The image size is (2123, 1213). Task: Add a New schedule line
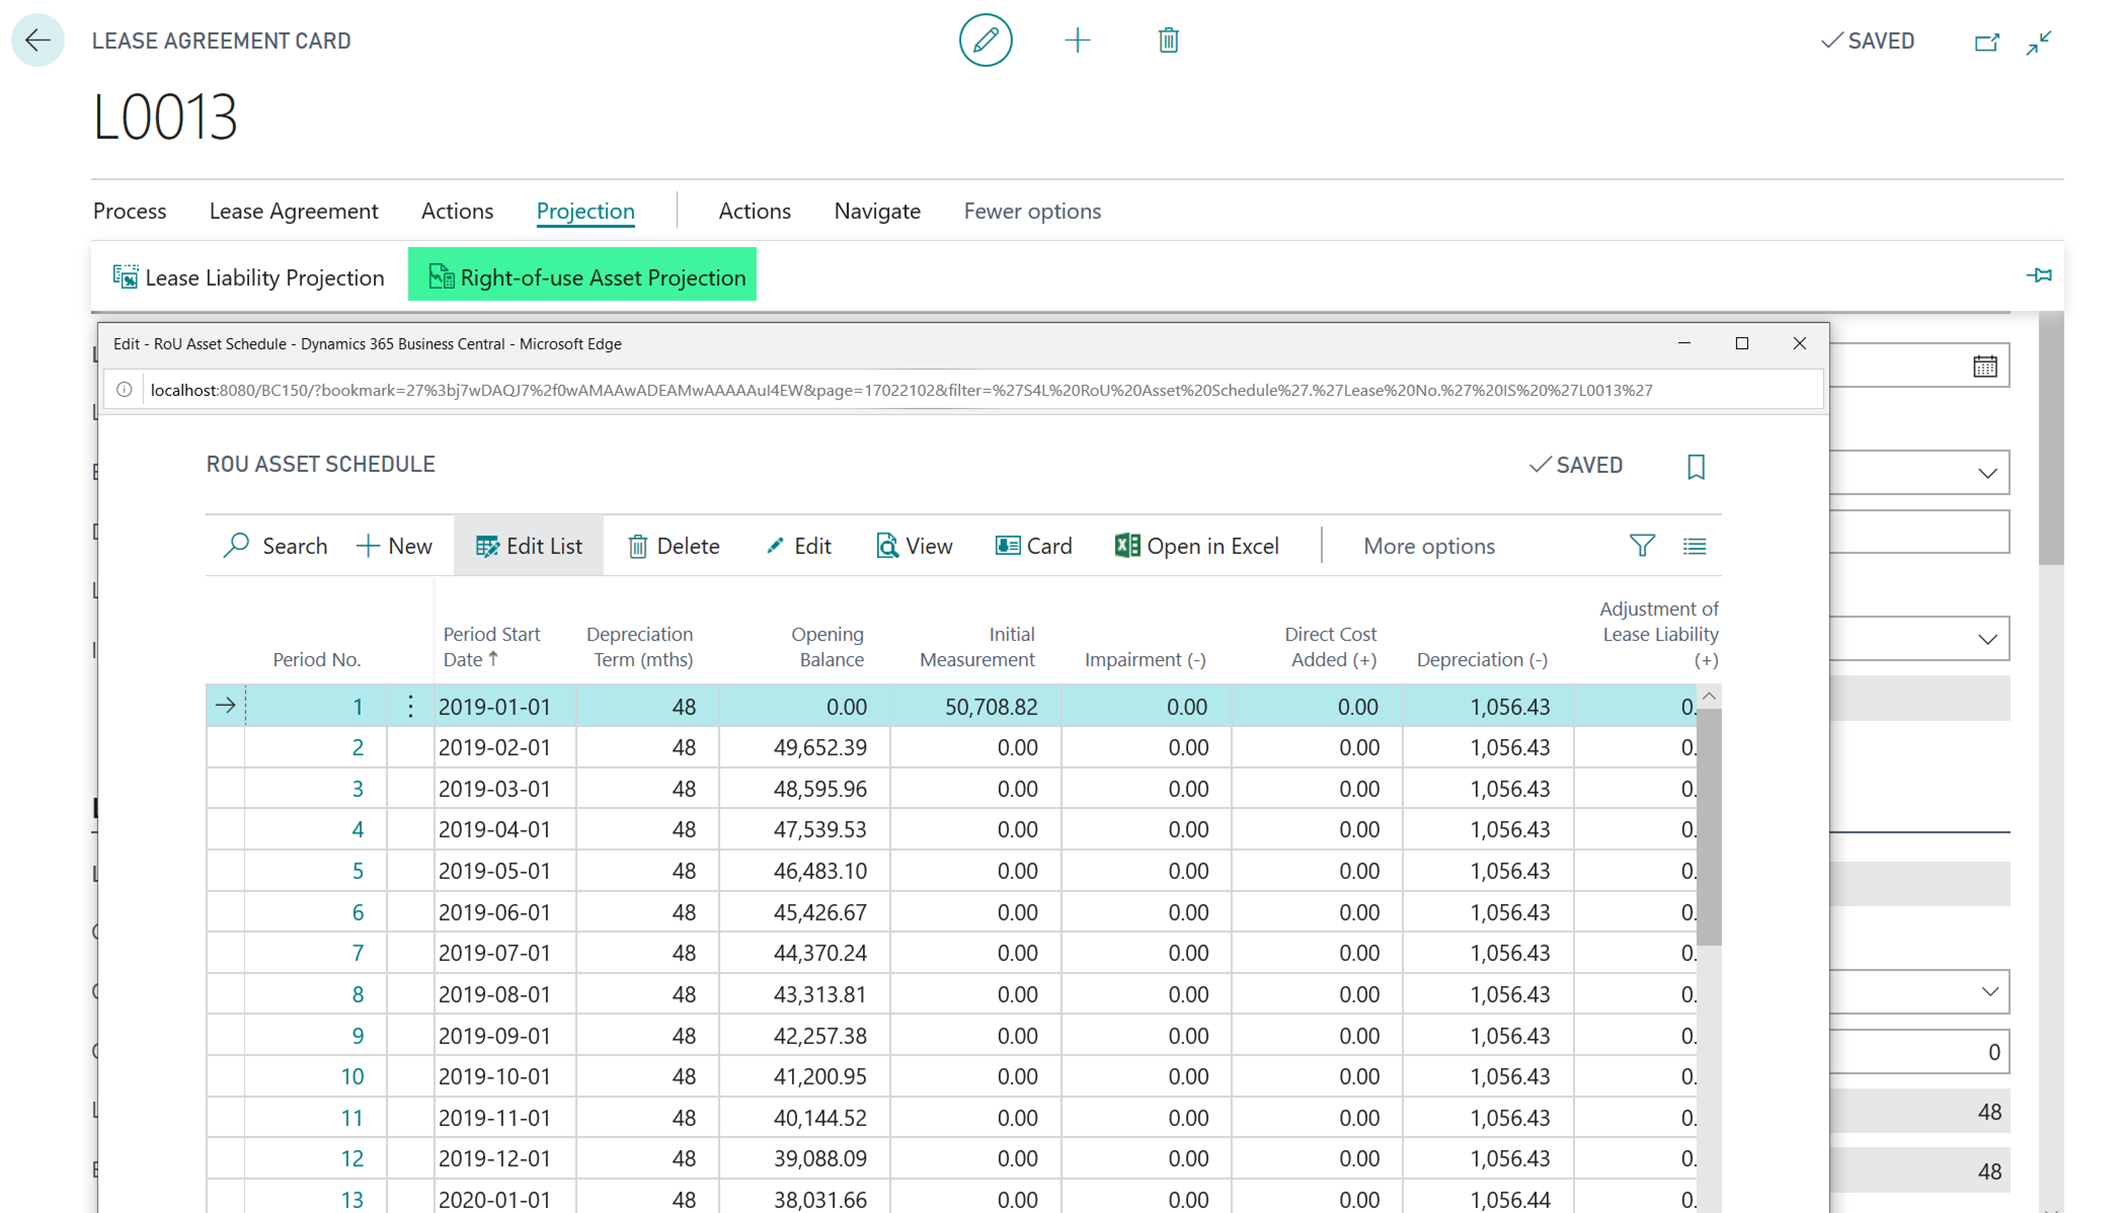(x=395, y=546)
